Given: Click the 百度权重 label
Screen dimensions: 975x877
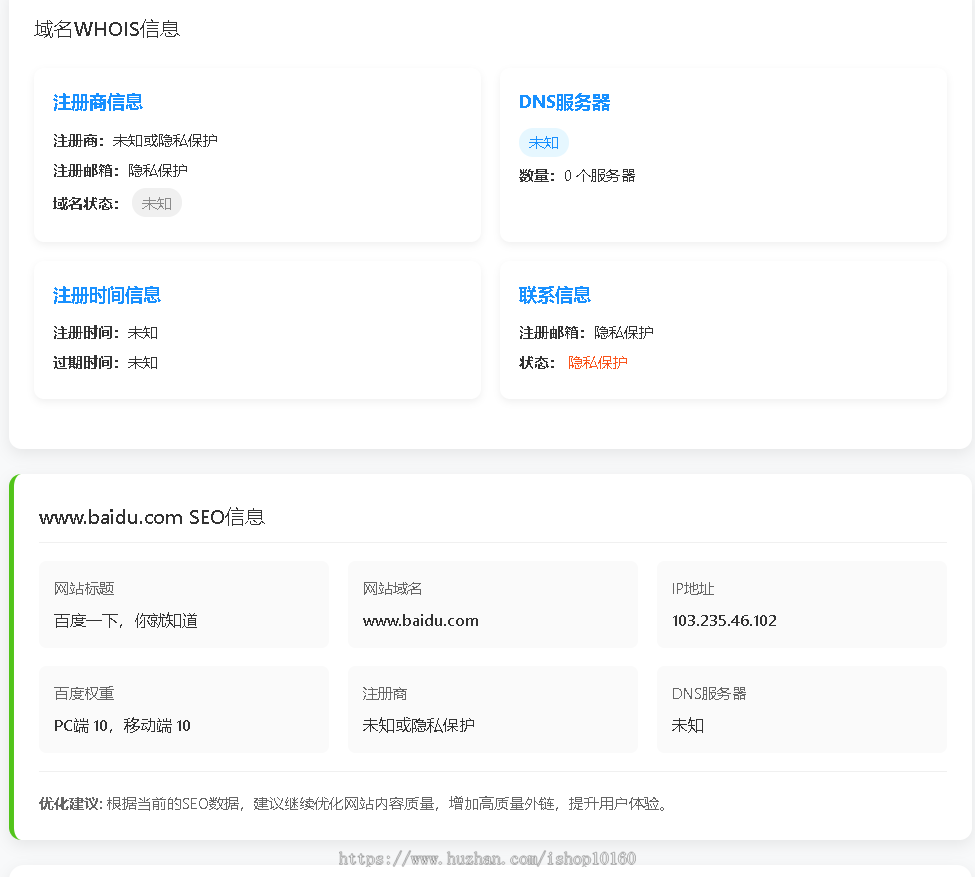Looking at the screenshot, I should [x=84, y=694].
